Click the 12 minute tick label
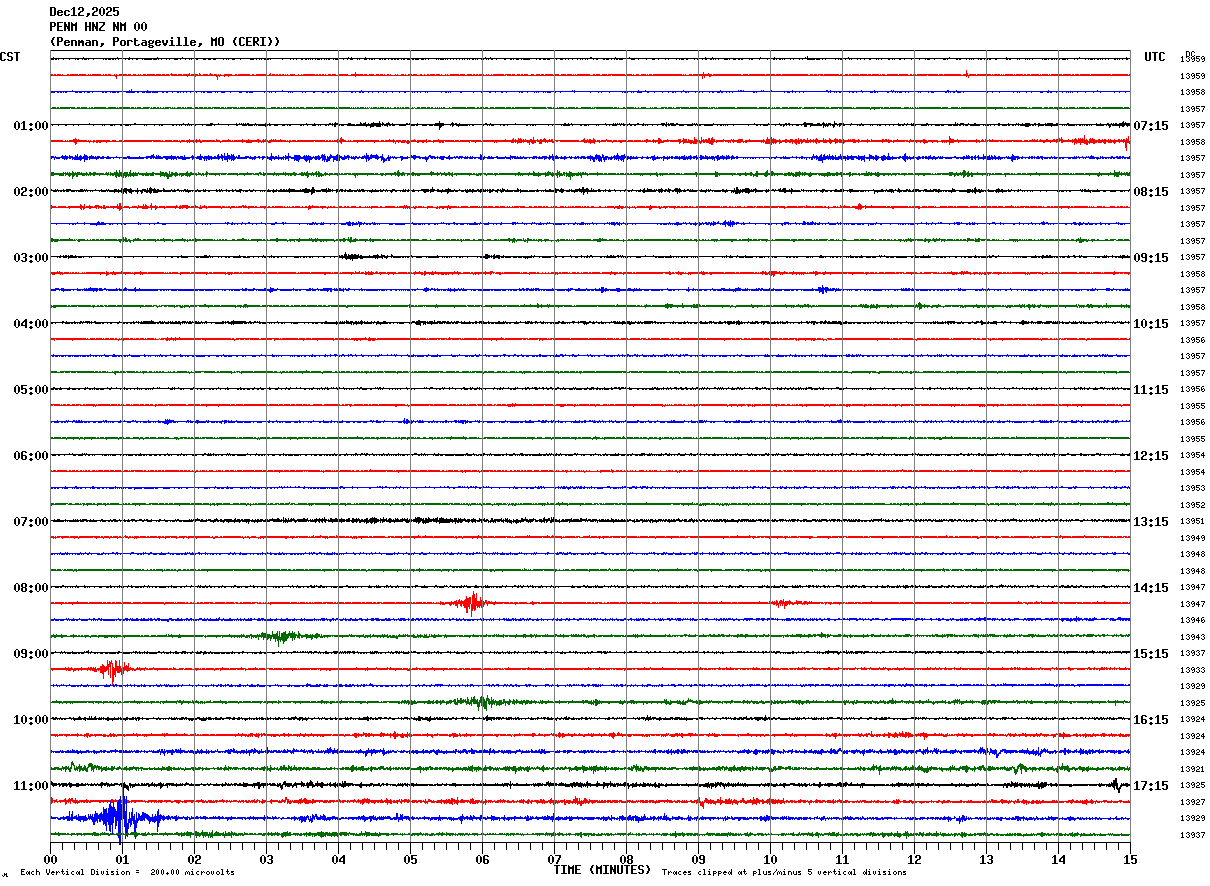 (914, 859)
